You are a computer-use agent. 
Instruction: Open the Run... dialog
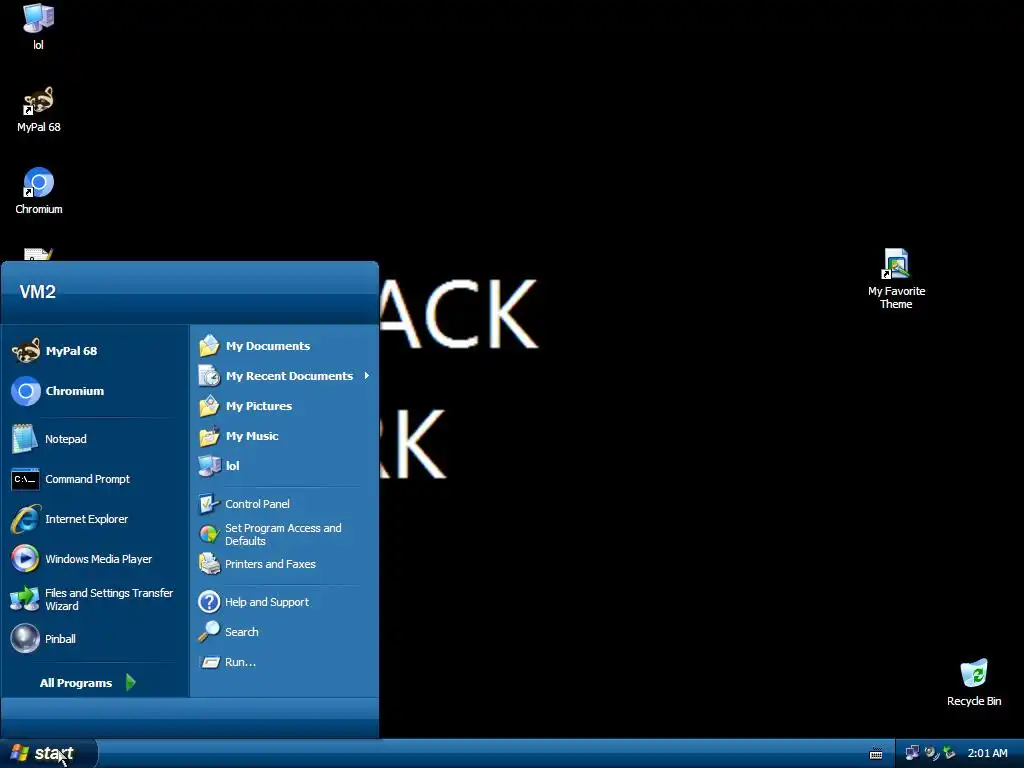pyautogui.click(x=284, y=662)
